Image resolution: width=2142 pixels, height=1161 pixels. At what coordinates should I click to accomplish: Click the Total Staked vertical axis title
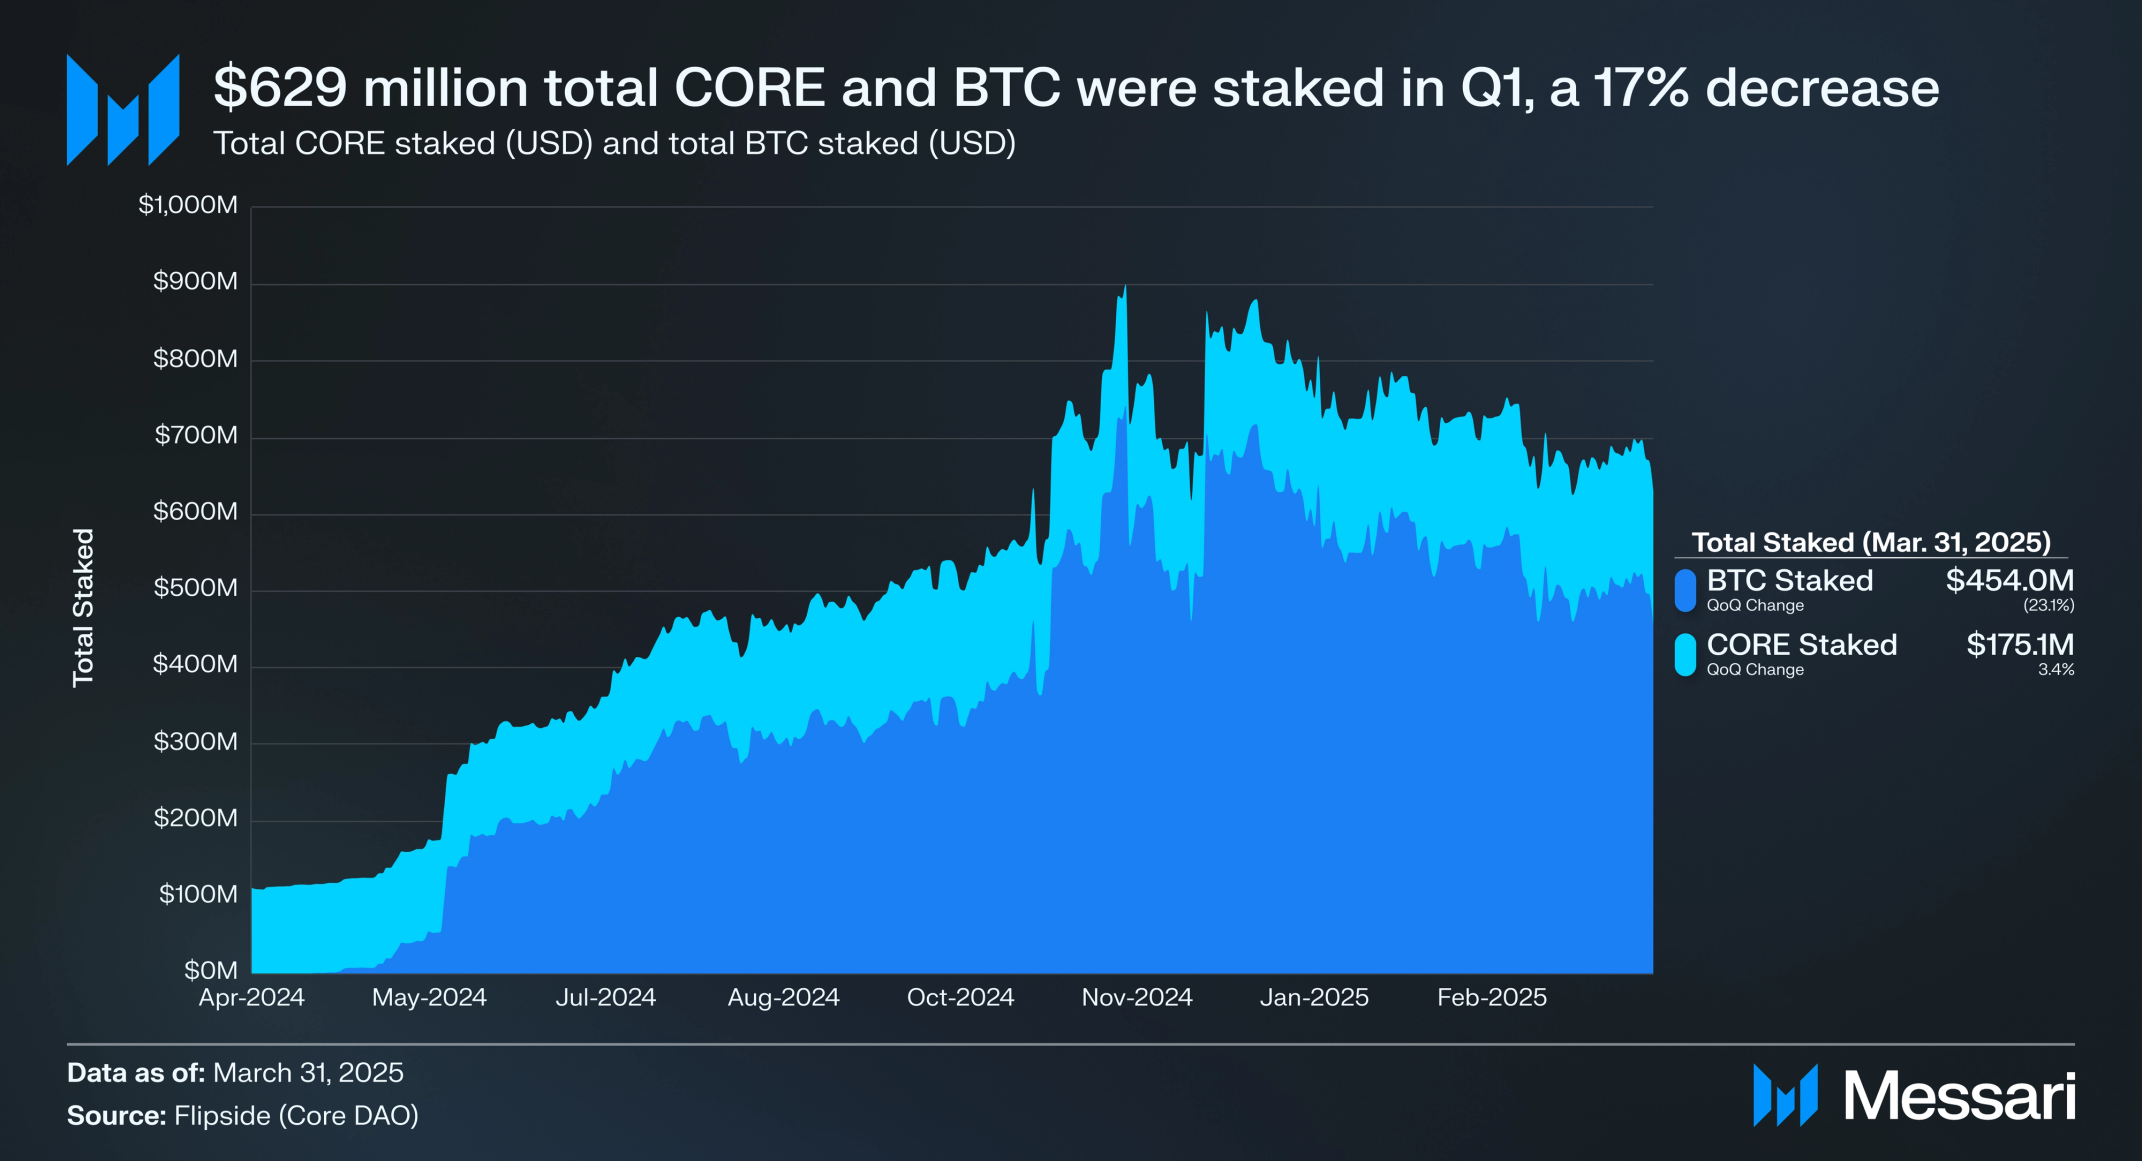coord(83,608)
